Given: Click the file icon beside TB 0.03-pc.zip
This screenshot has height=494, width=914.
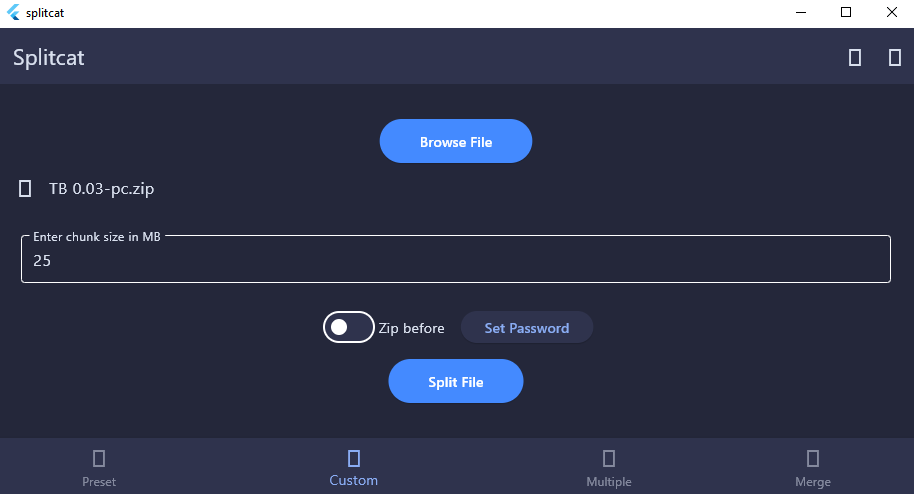Looking at the screenshot, I should coord(25,189).
